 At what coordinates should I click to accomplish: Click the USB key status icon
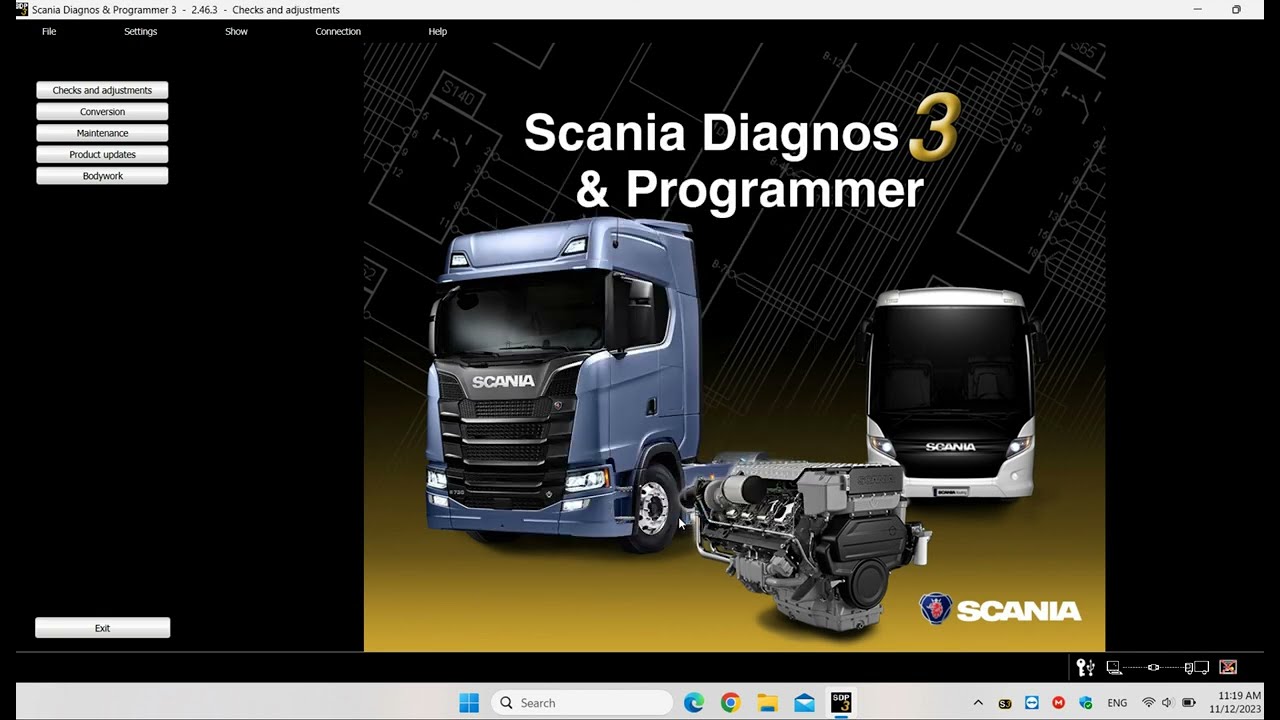(1085, 667)
